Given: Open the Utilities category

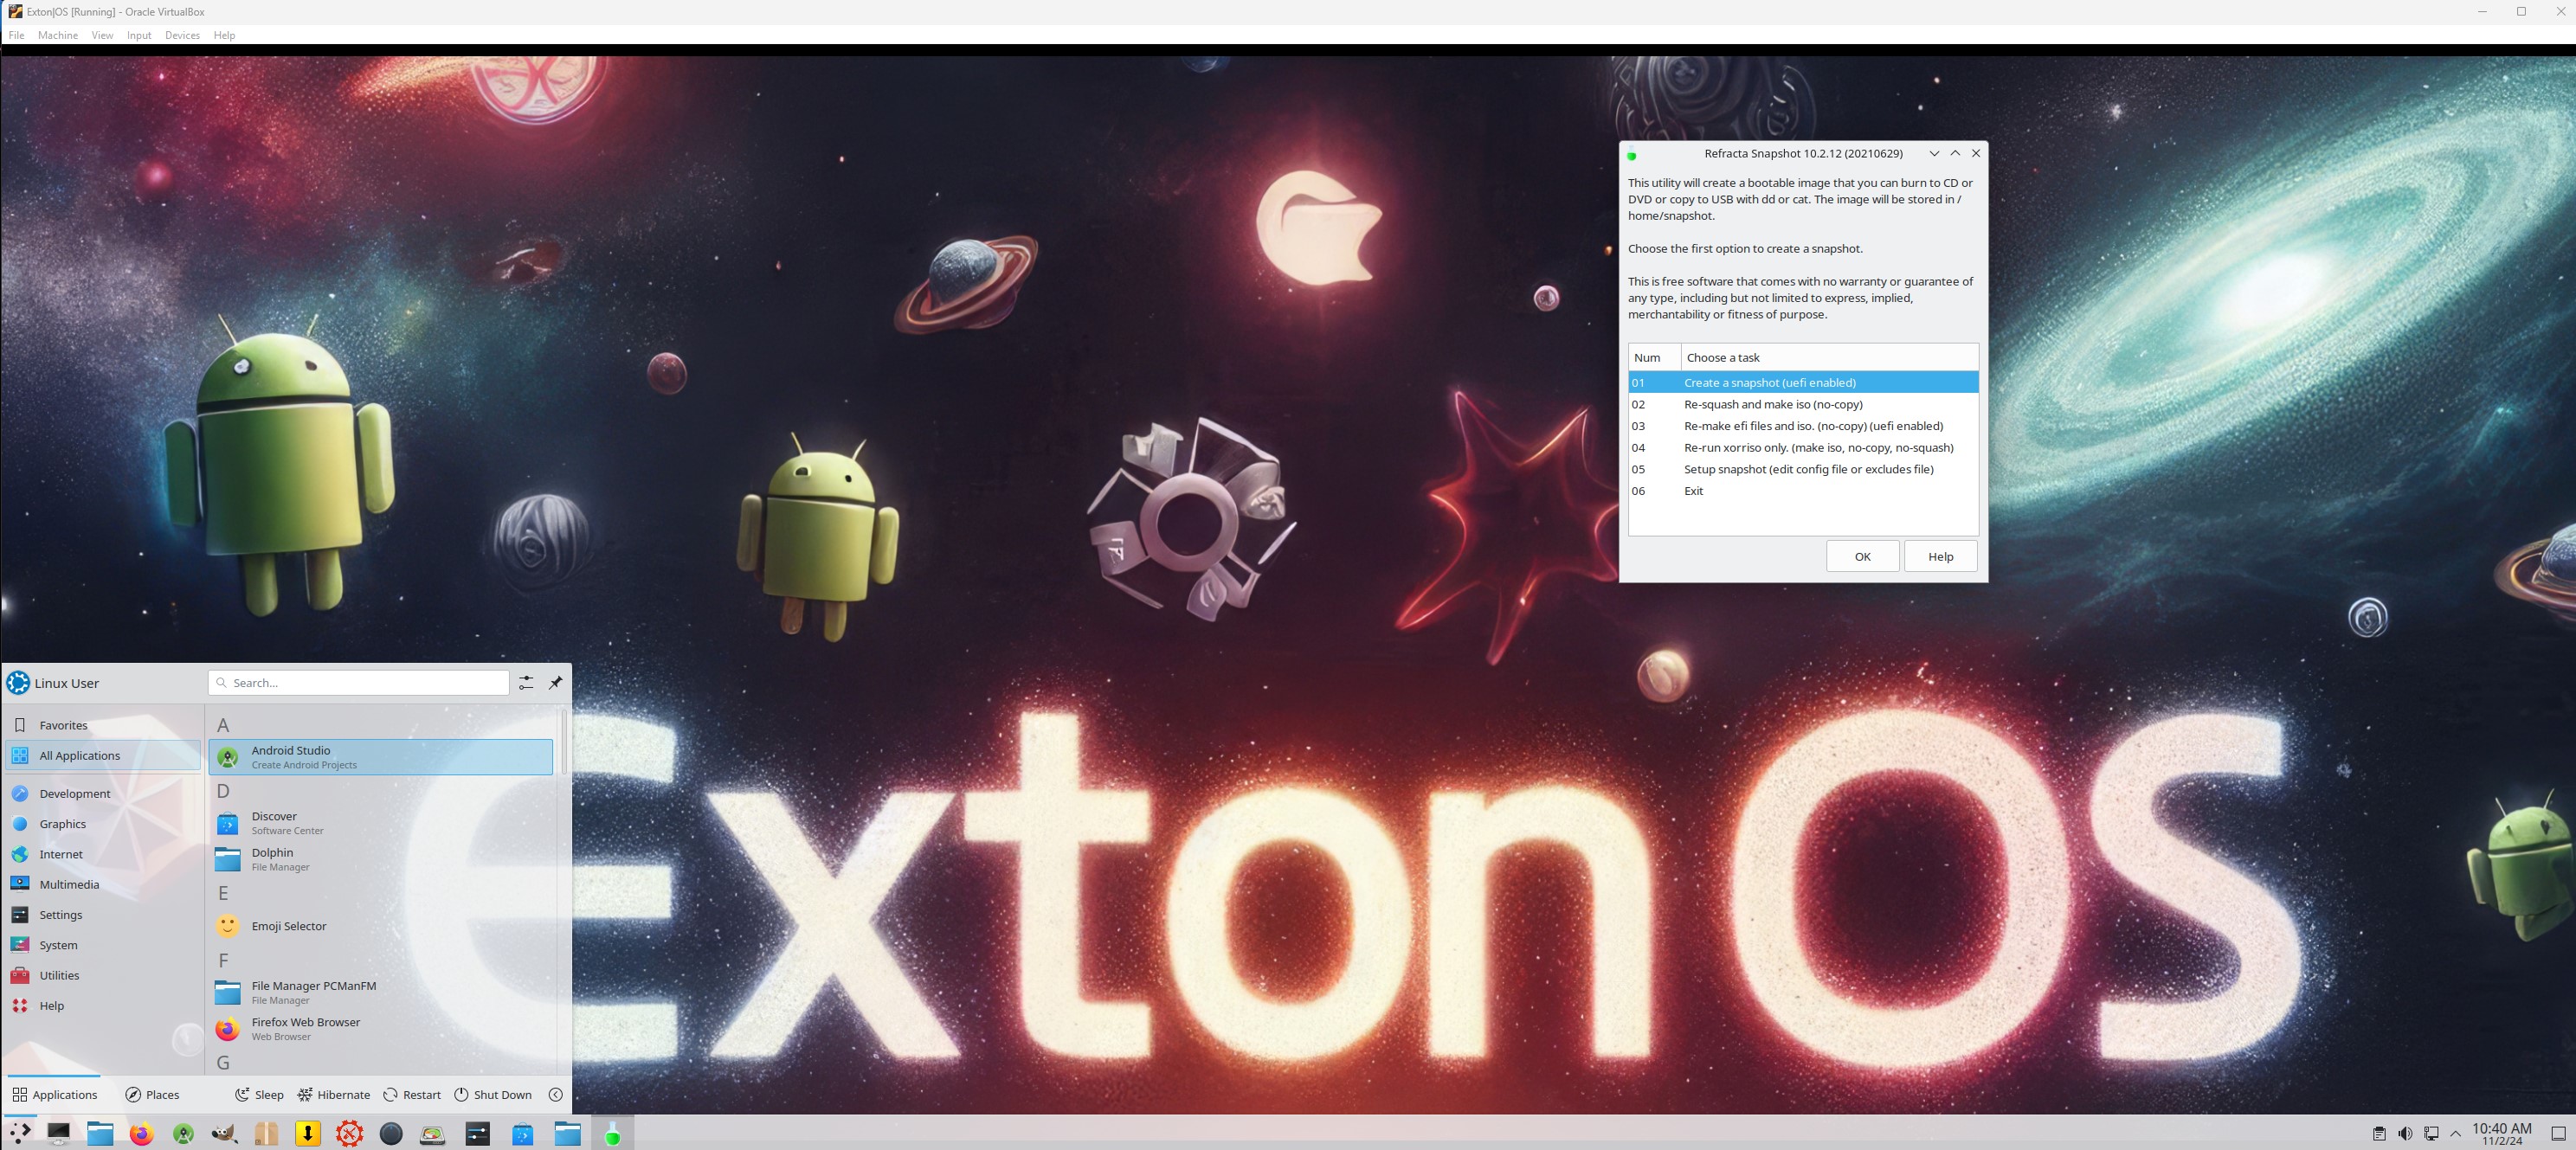Looking at the screenshot, I should click(x=103, y=975).
